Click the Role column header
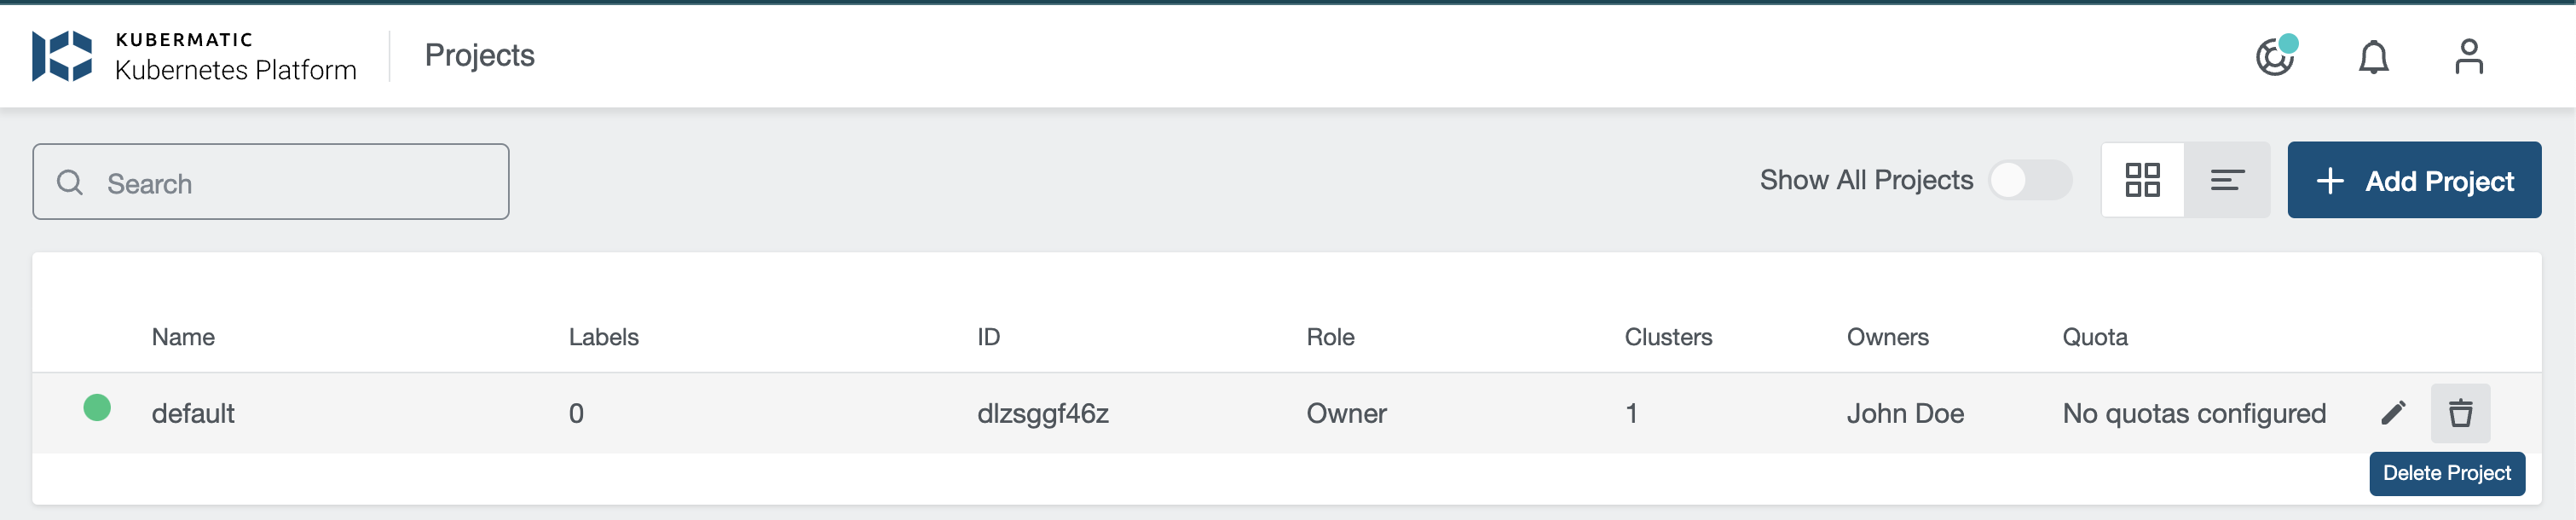The height and width of the screenshot is (520, 2576). tap(1330, 337)
